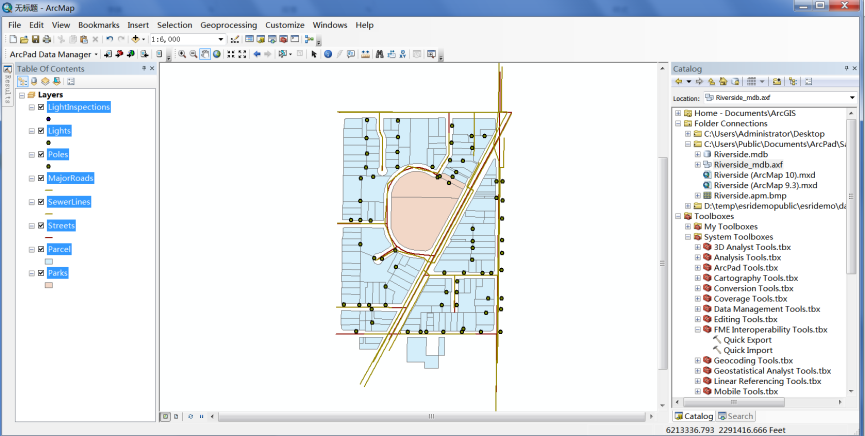The height and width of the screenshot is (436, 865).
Task: Uncheck the Parcel layer
Action: [41, 249]
